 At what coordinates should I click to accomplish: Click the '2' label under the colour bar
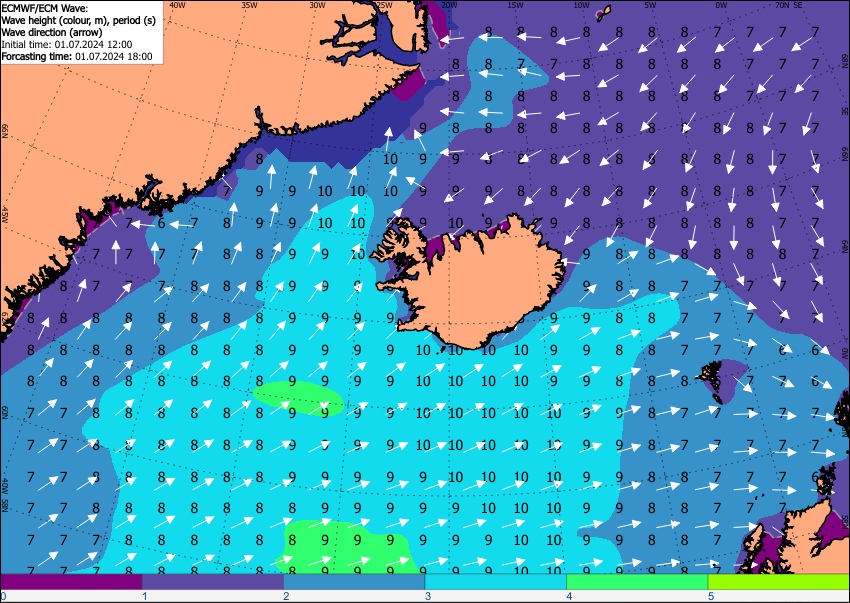286,596
